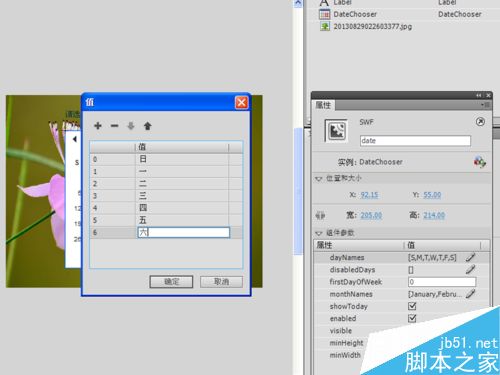Click the X value 92.15
500x375 pixels.
point(369,195)
